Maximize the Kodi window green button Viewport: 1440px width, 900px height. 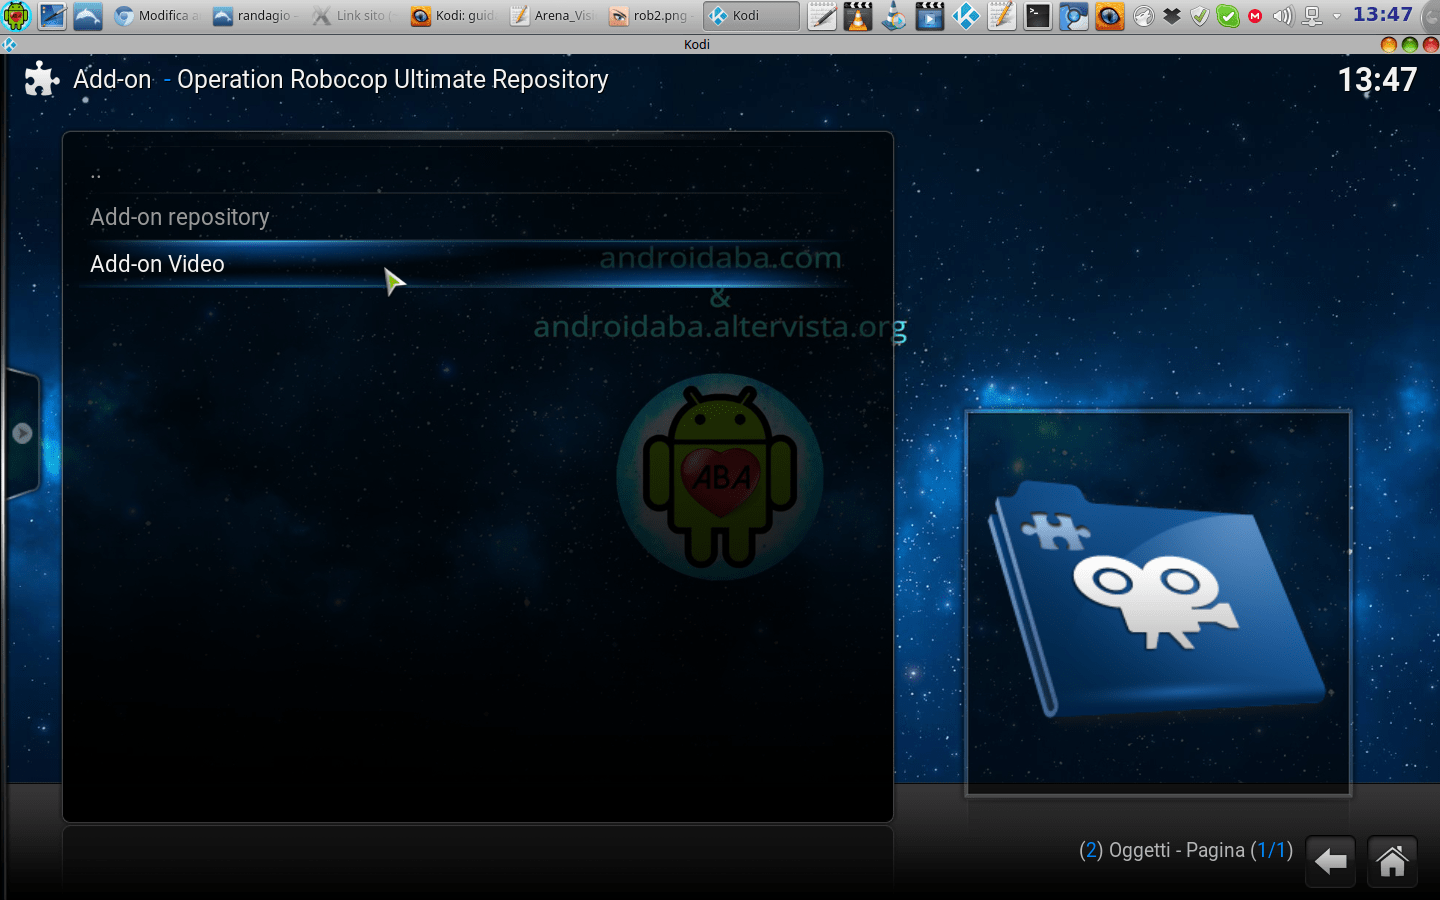coord(1410,44)
